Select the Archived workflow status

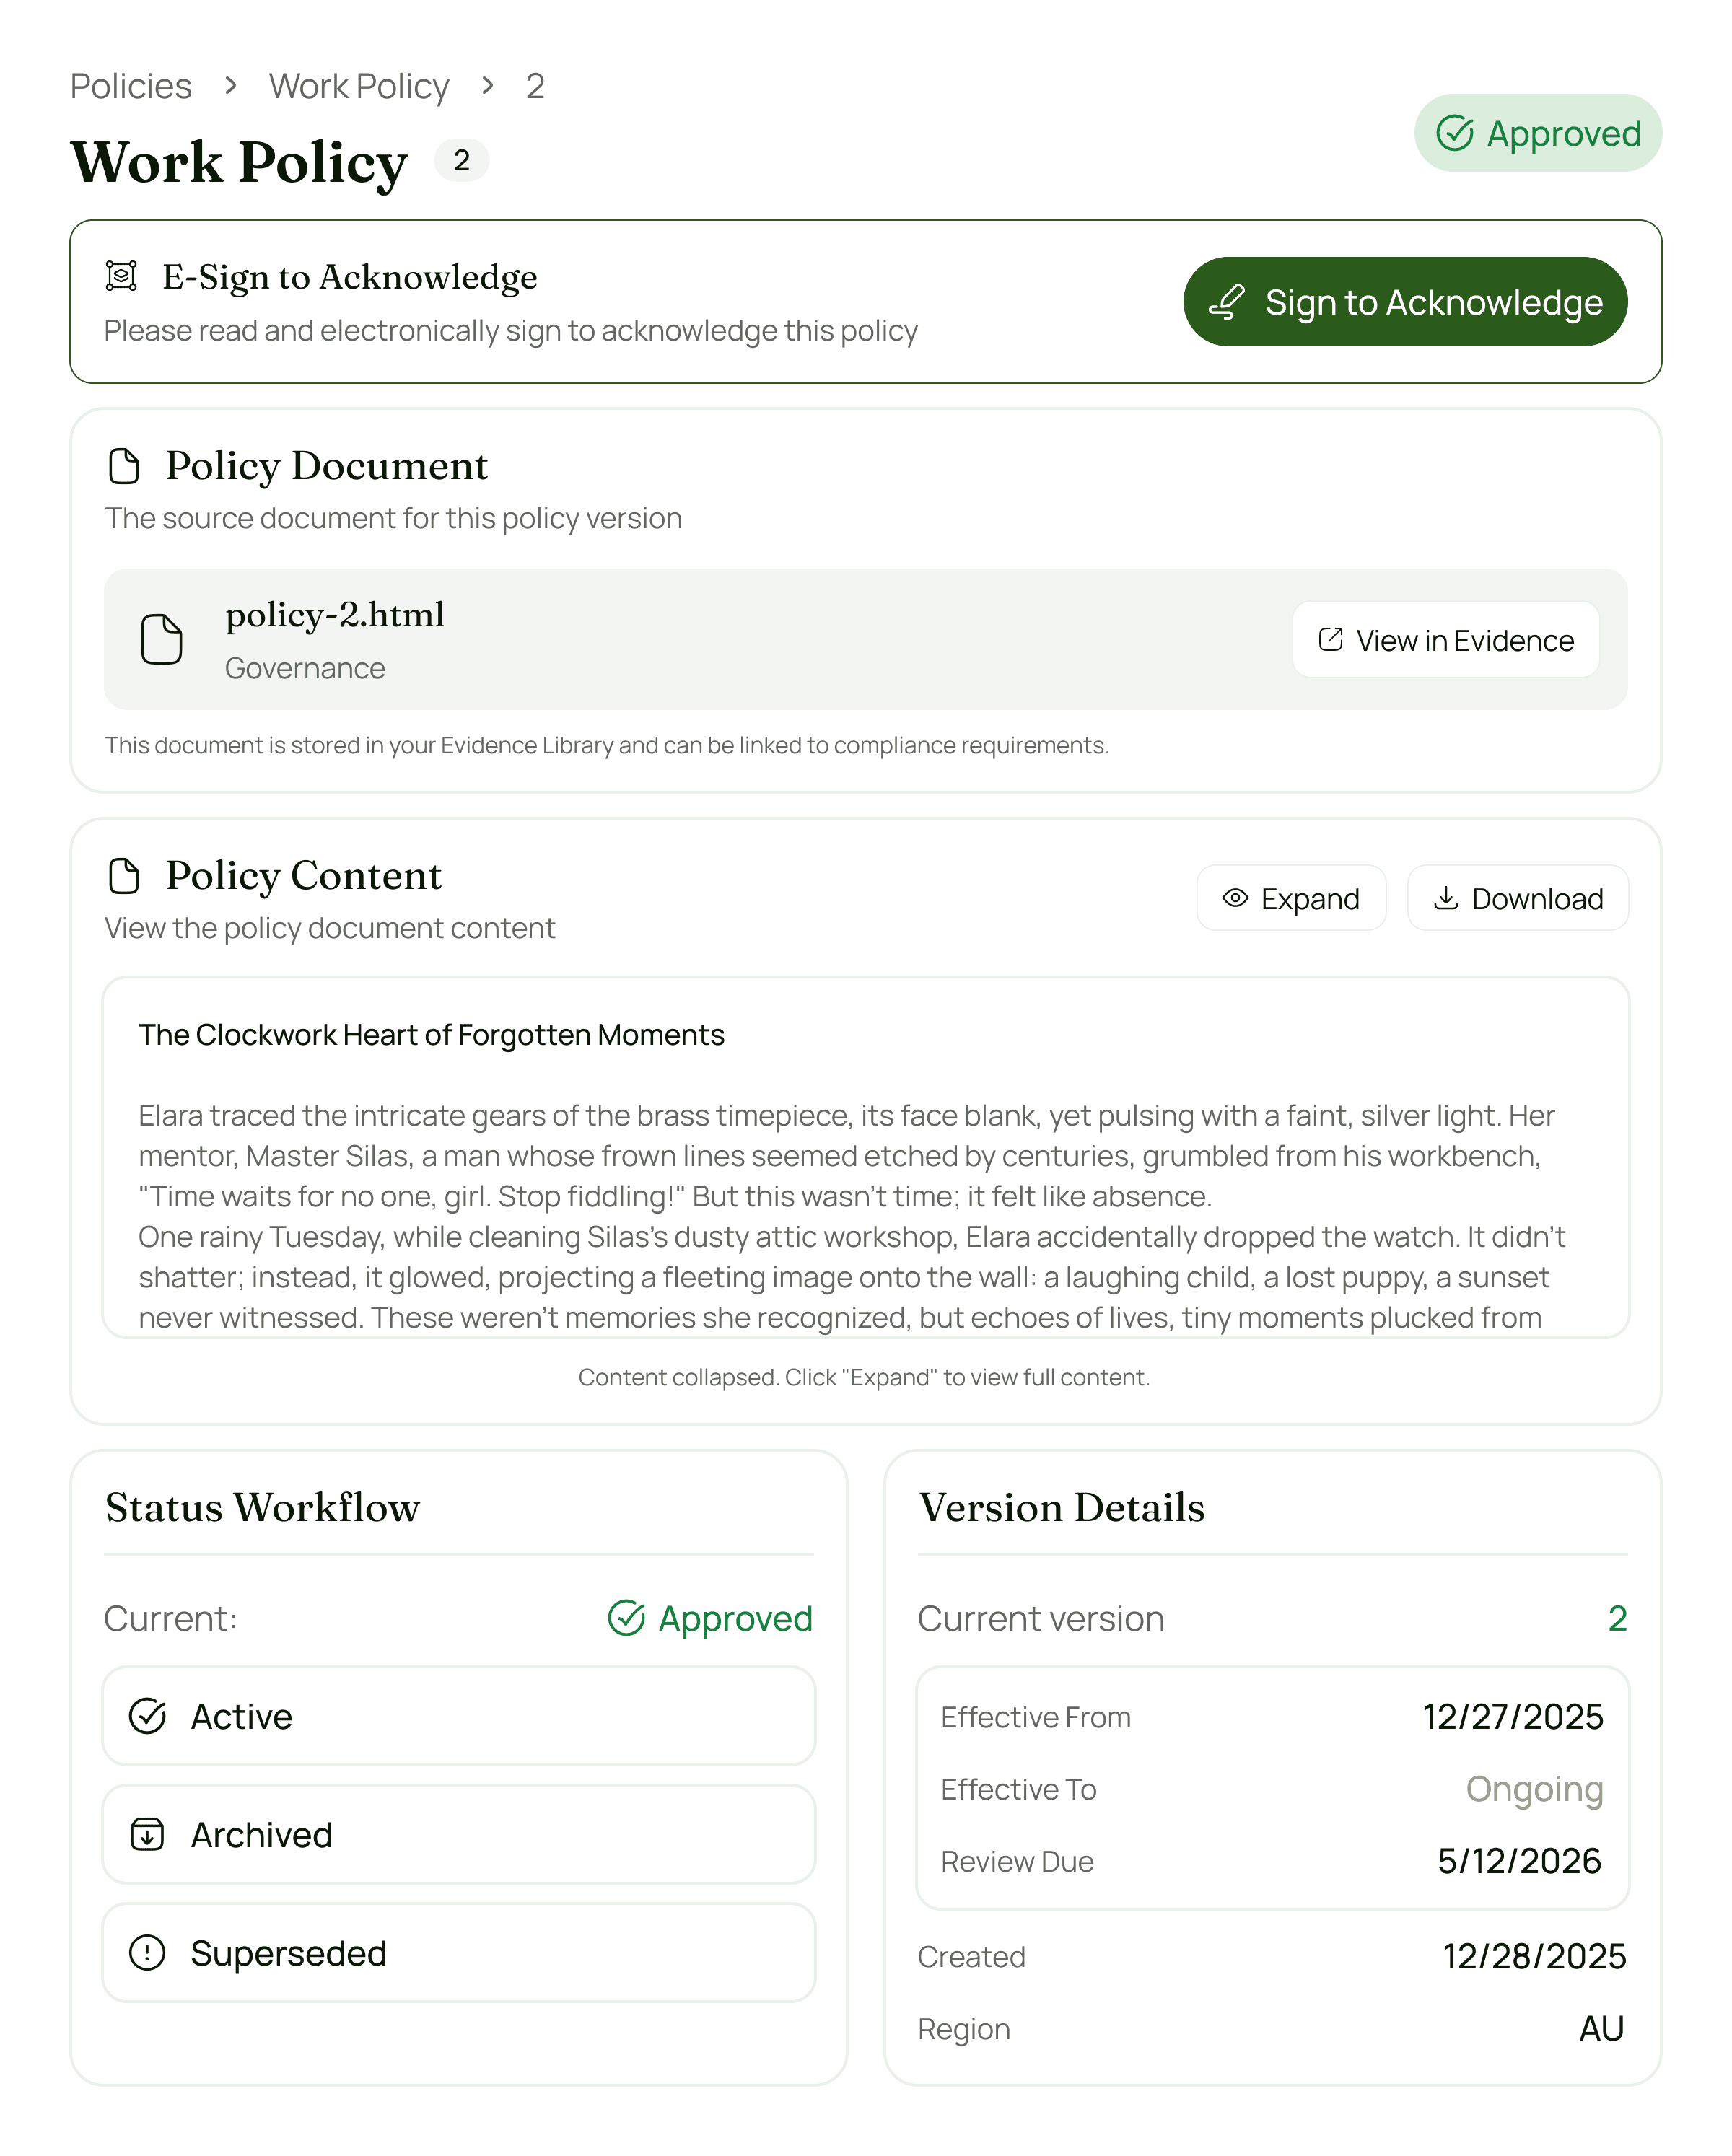click(x=458, y=1835)
